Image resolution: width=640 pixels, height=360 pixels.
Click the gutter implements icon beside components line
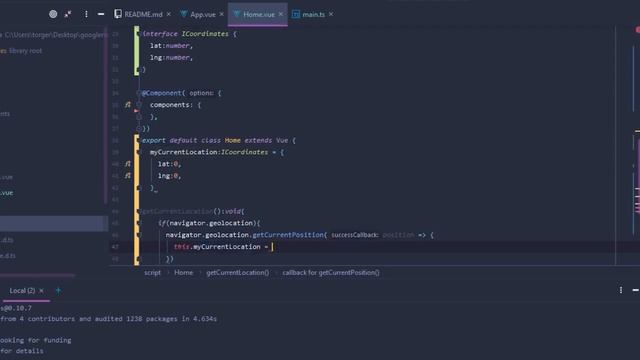pyautogui.click(x=128, y=105)
